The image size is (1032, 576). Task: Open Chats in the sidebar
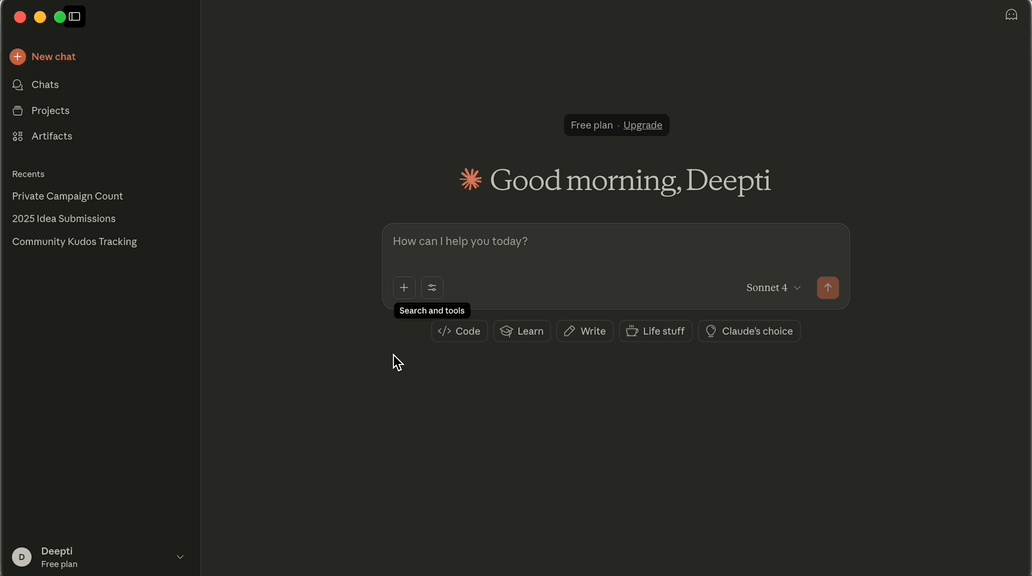[x=45, y=85]
